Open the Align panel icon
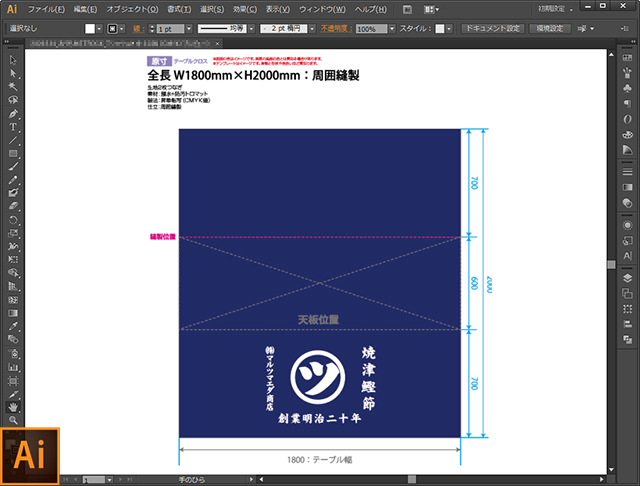640x486 pixels. (627, 324)
